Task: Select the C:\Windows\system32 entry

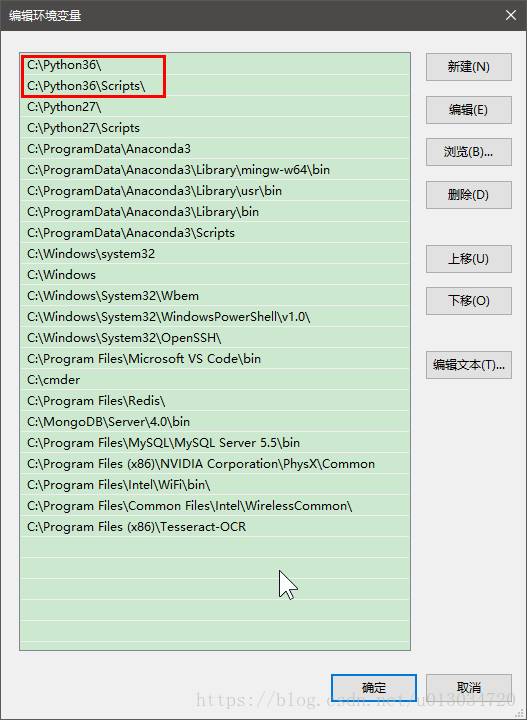Action: pyautogui.click(x=215, y=253)
